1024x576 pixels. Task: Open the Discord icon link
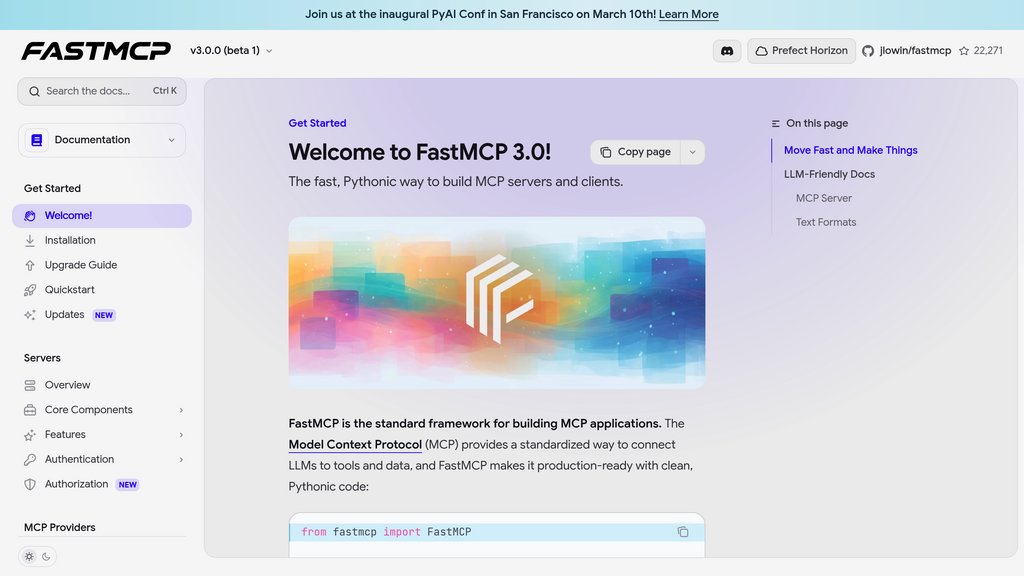[727, 51]
